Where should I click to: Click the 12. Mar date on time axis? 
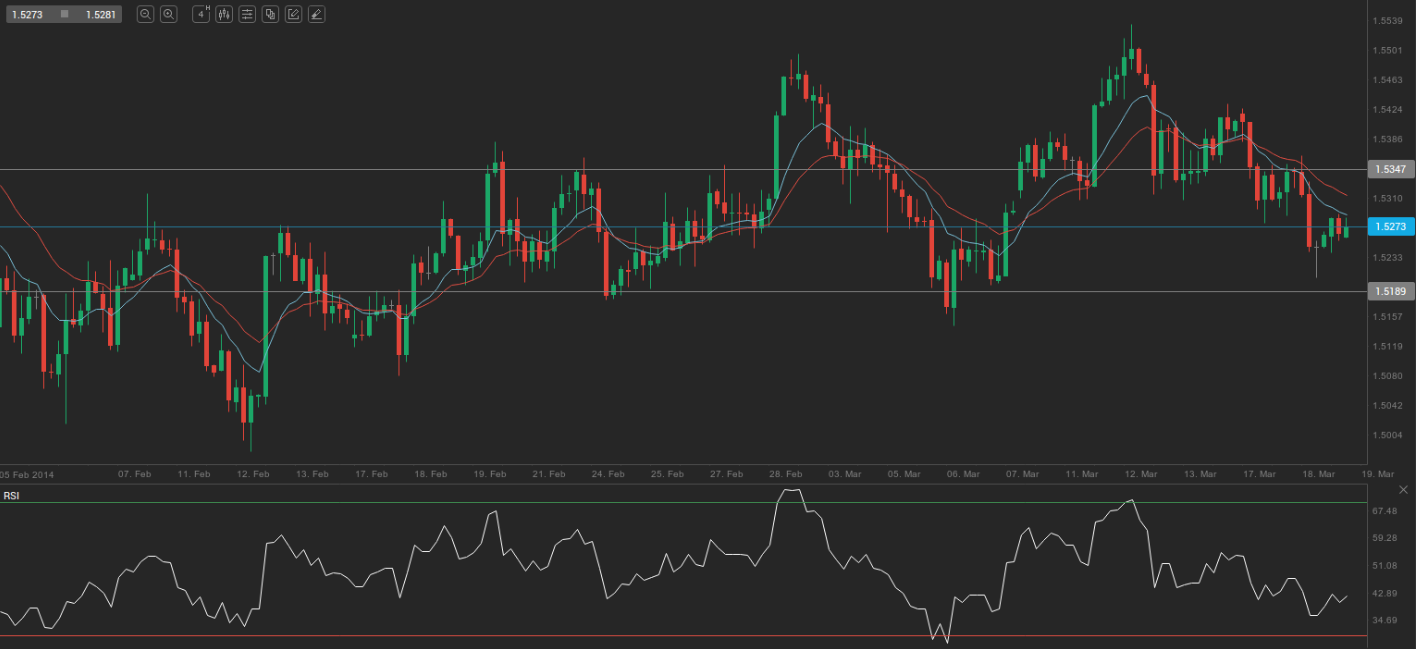pos(1141,473)
